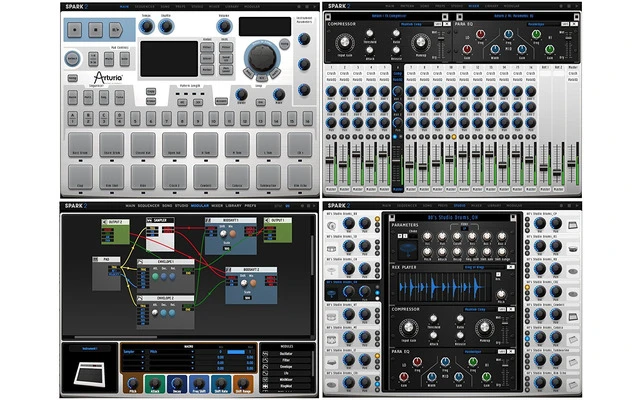Open the preset dropdown of Studio PARA EQ

(x=478, y=351)
